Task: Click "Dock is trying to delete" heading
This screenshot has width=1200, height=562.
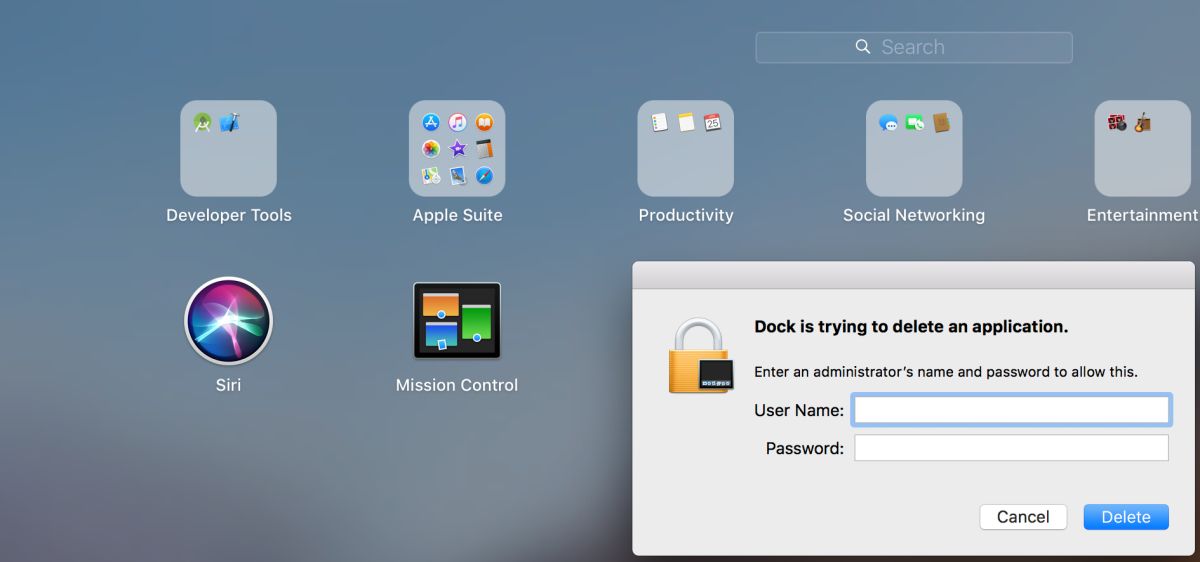Action: point(911,327)
